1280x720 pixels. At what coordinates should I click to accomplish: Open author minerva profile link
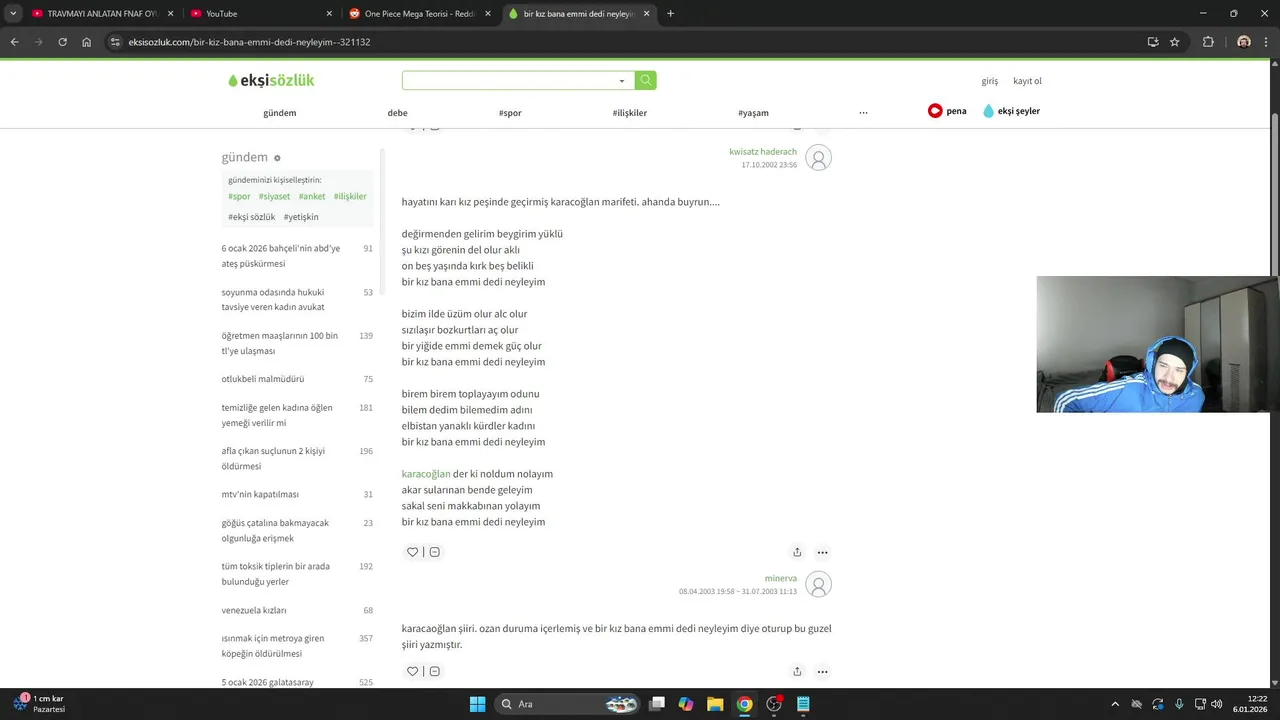[781, 578]
